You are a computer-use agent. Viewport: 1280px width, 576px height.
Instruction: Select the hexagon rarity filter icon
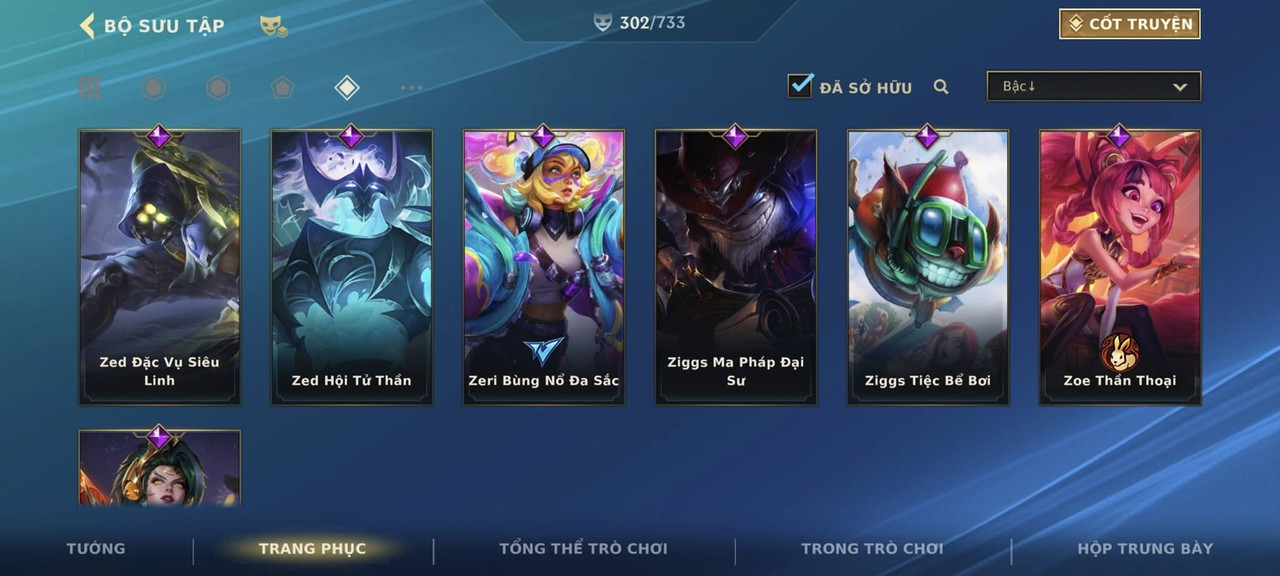[x=218, y=88]
